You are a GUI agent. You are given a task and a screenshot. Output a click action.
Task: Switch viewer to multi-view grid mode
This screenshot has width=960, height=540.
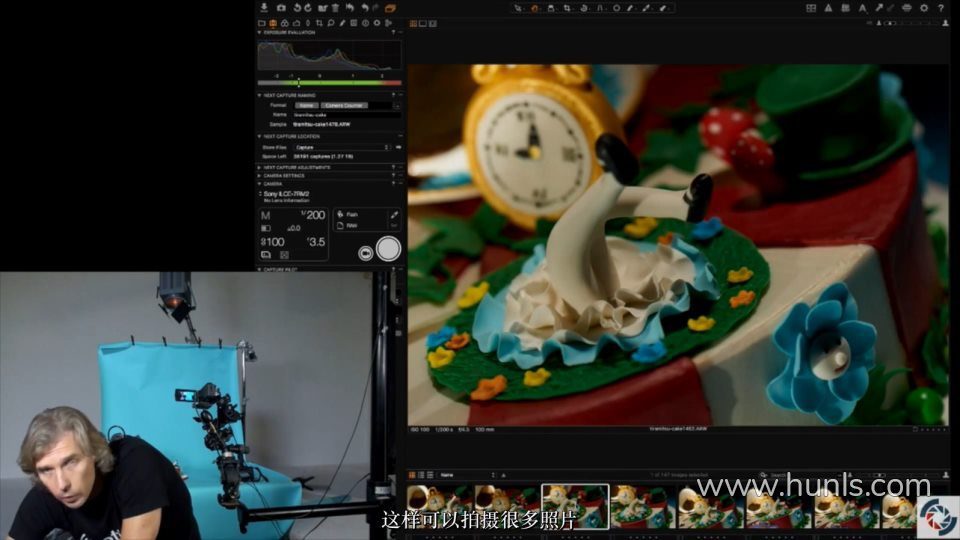(x=413, y=23)
